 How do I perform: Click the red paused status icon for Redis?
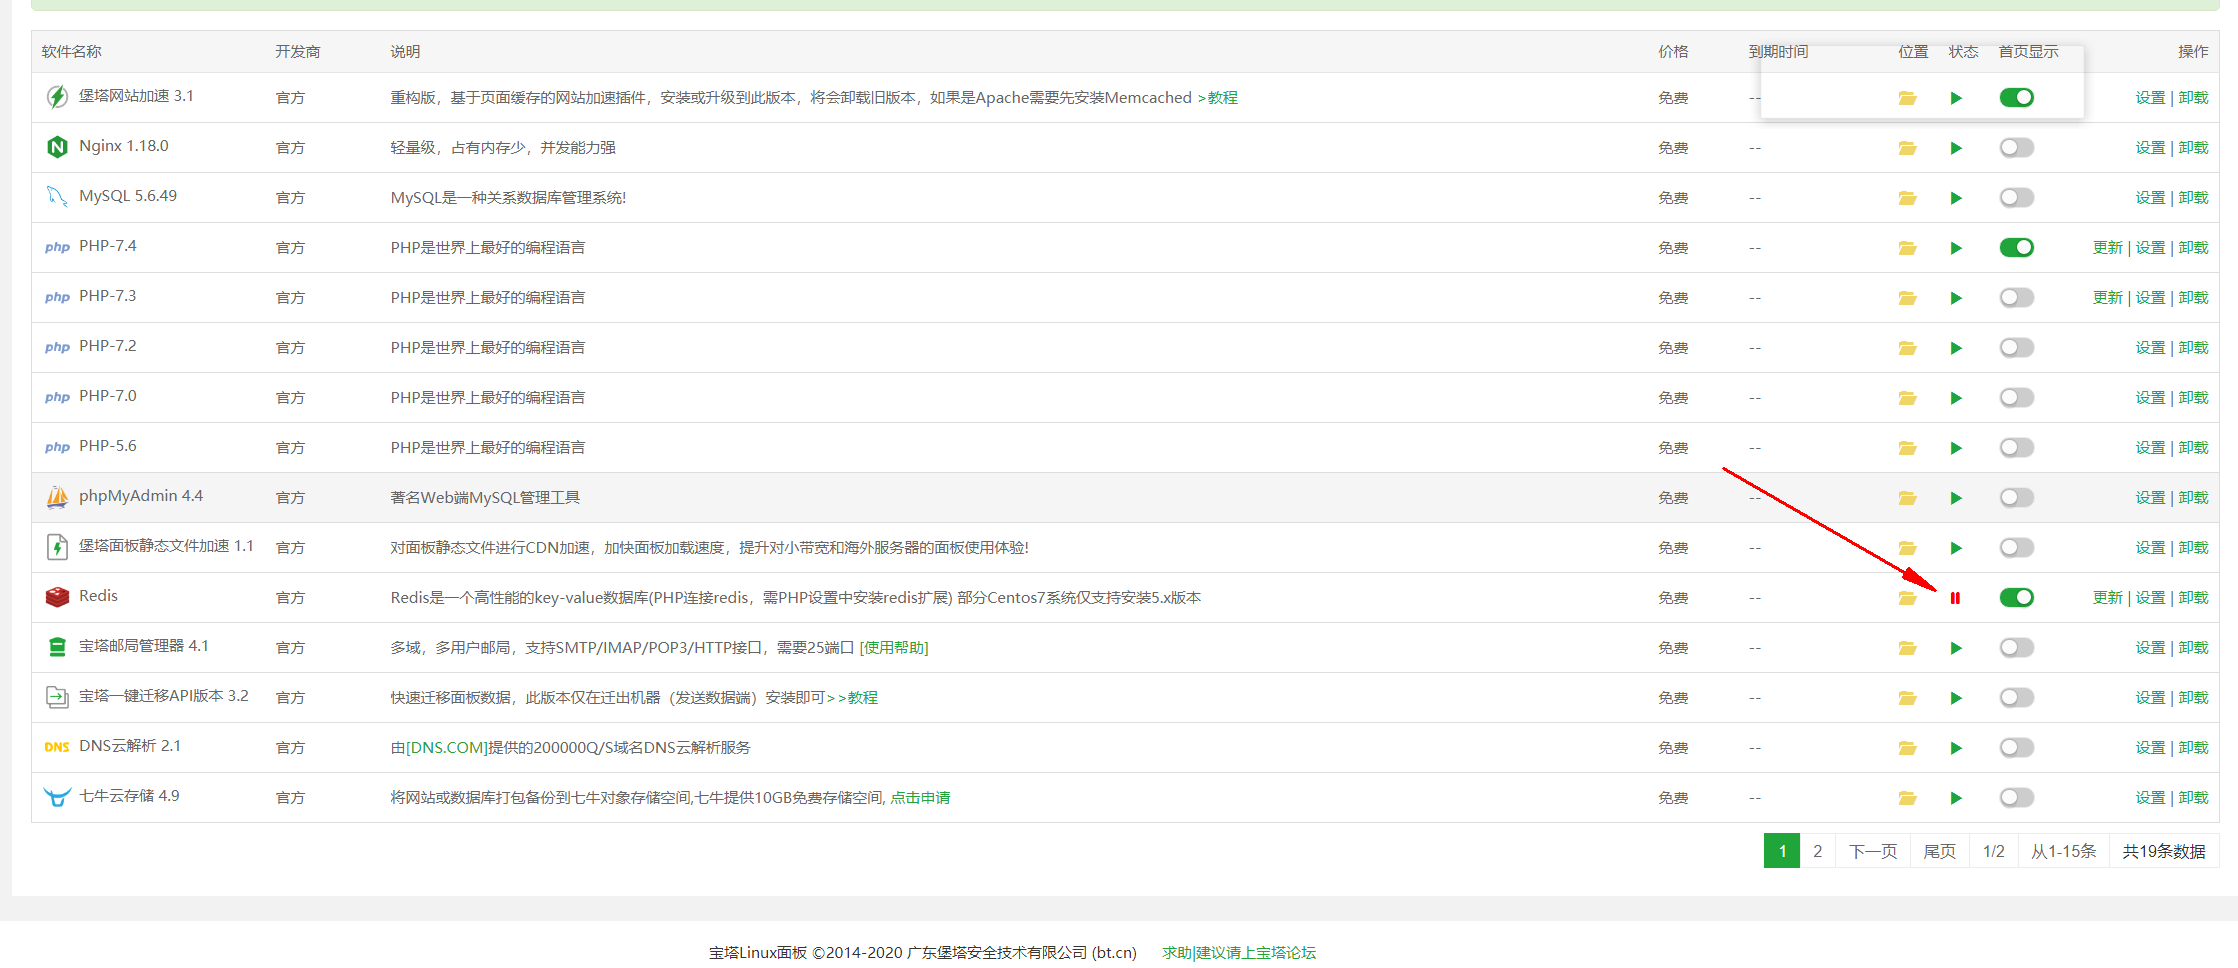(1955, 598)
